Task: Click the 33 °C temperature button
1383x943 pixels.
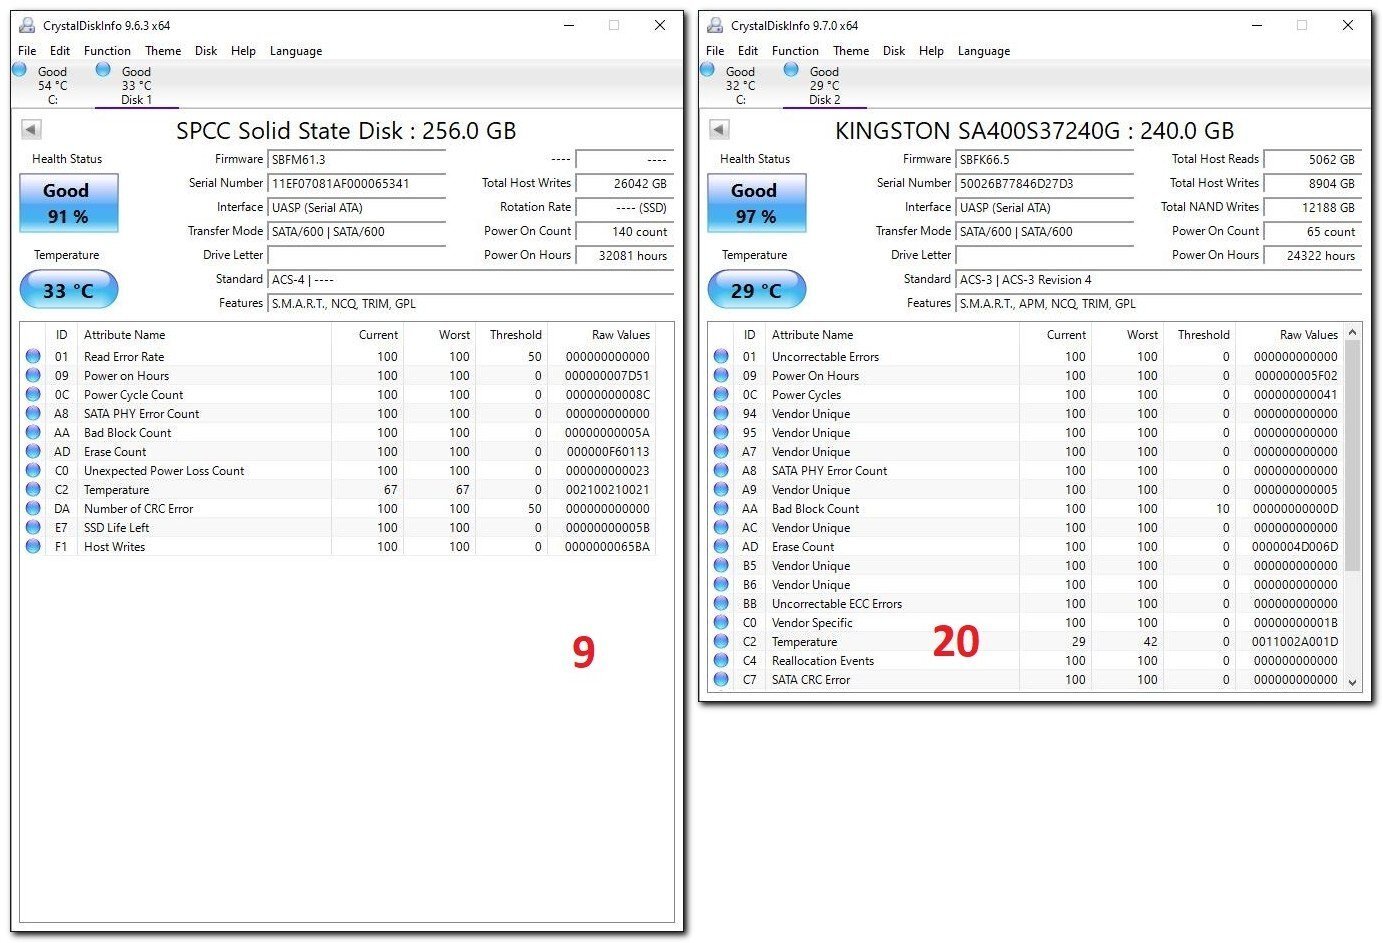Action: (68, 290)
